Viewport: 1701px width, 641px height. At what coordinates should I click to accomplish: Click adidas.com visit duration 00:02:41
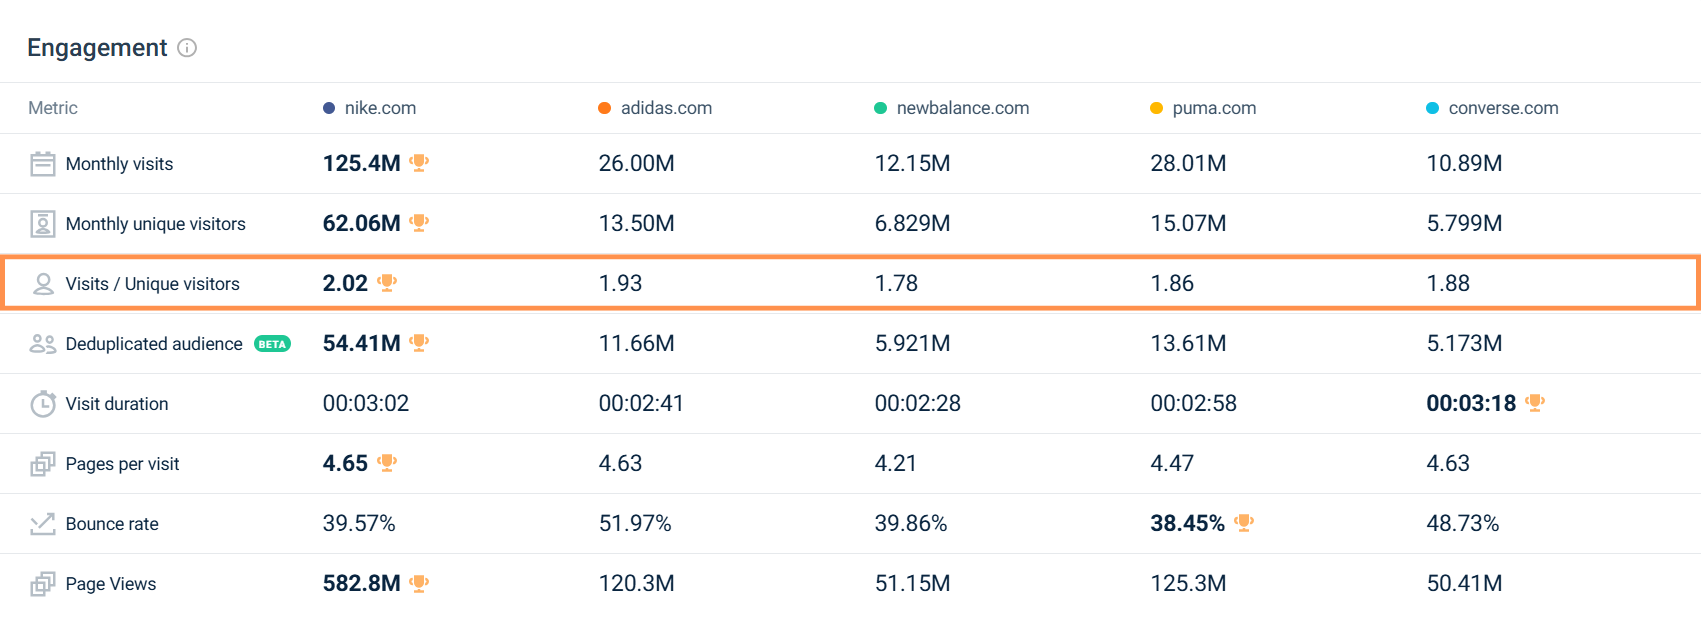click(641, 403)
